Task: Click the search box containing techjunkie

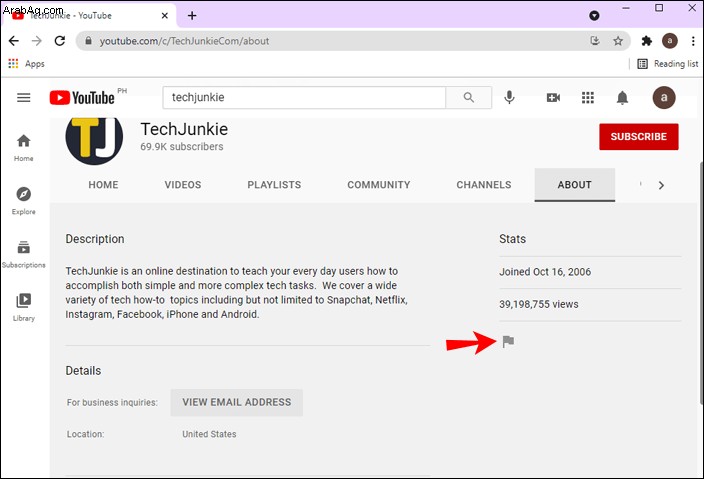Action: tap(304, 97)
